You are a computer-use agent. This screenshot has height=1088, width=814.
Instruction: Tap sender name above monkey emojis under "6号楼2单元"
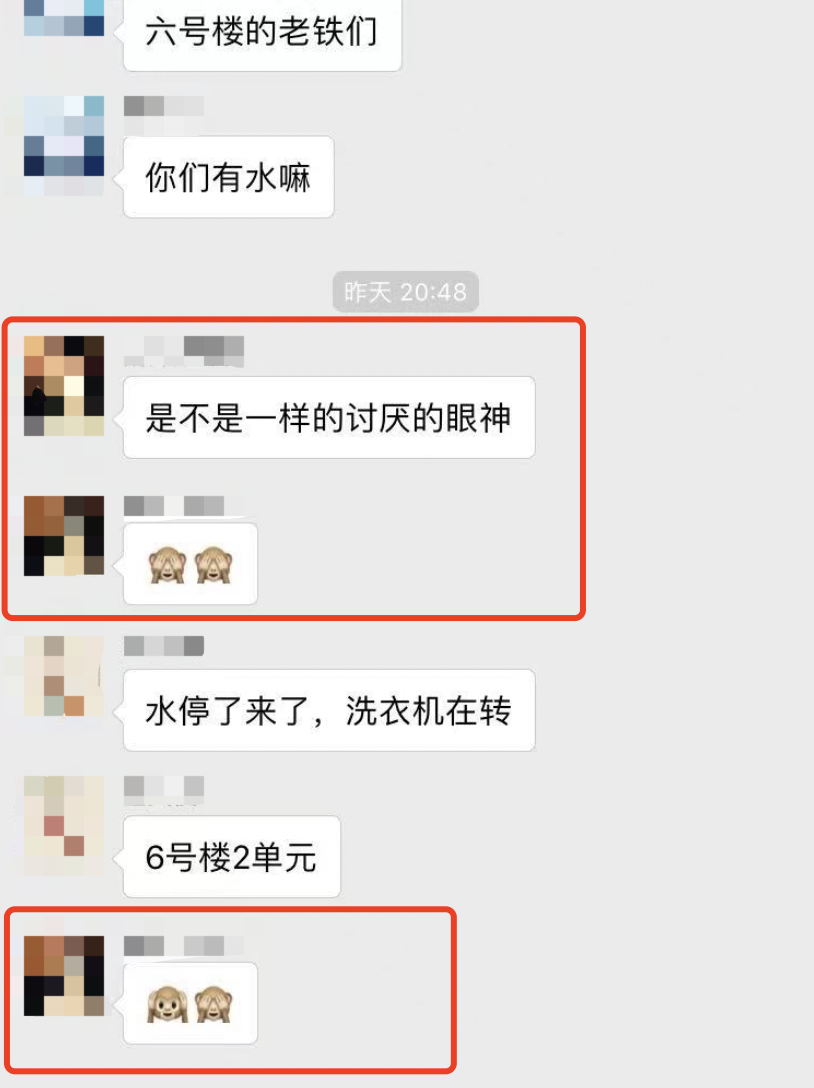184,946
